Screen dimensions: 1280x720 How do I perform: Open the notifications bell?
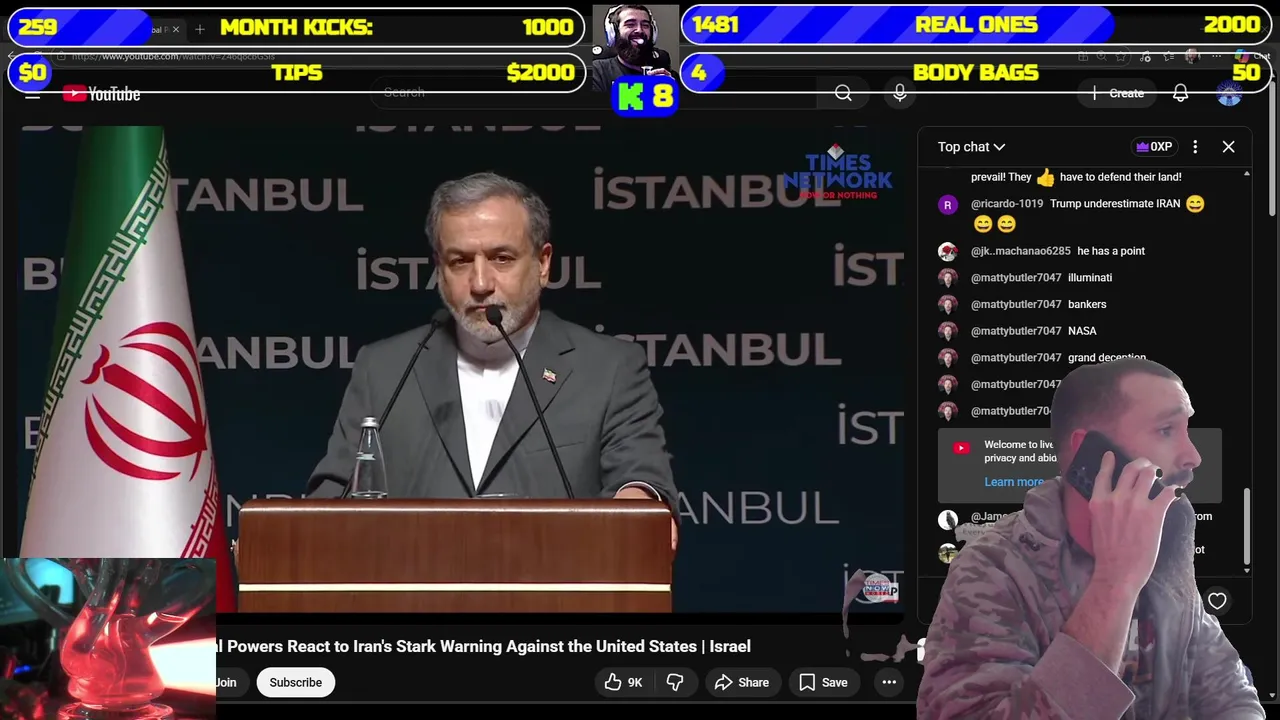point(1180,93)
